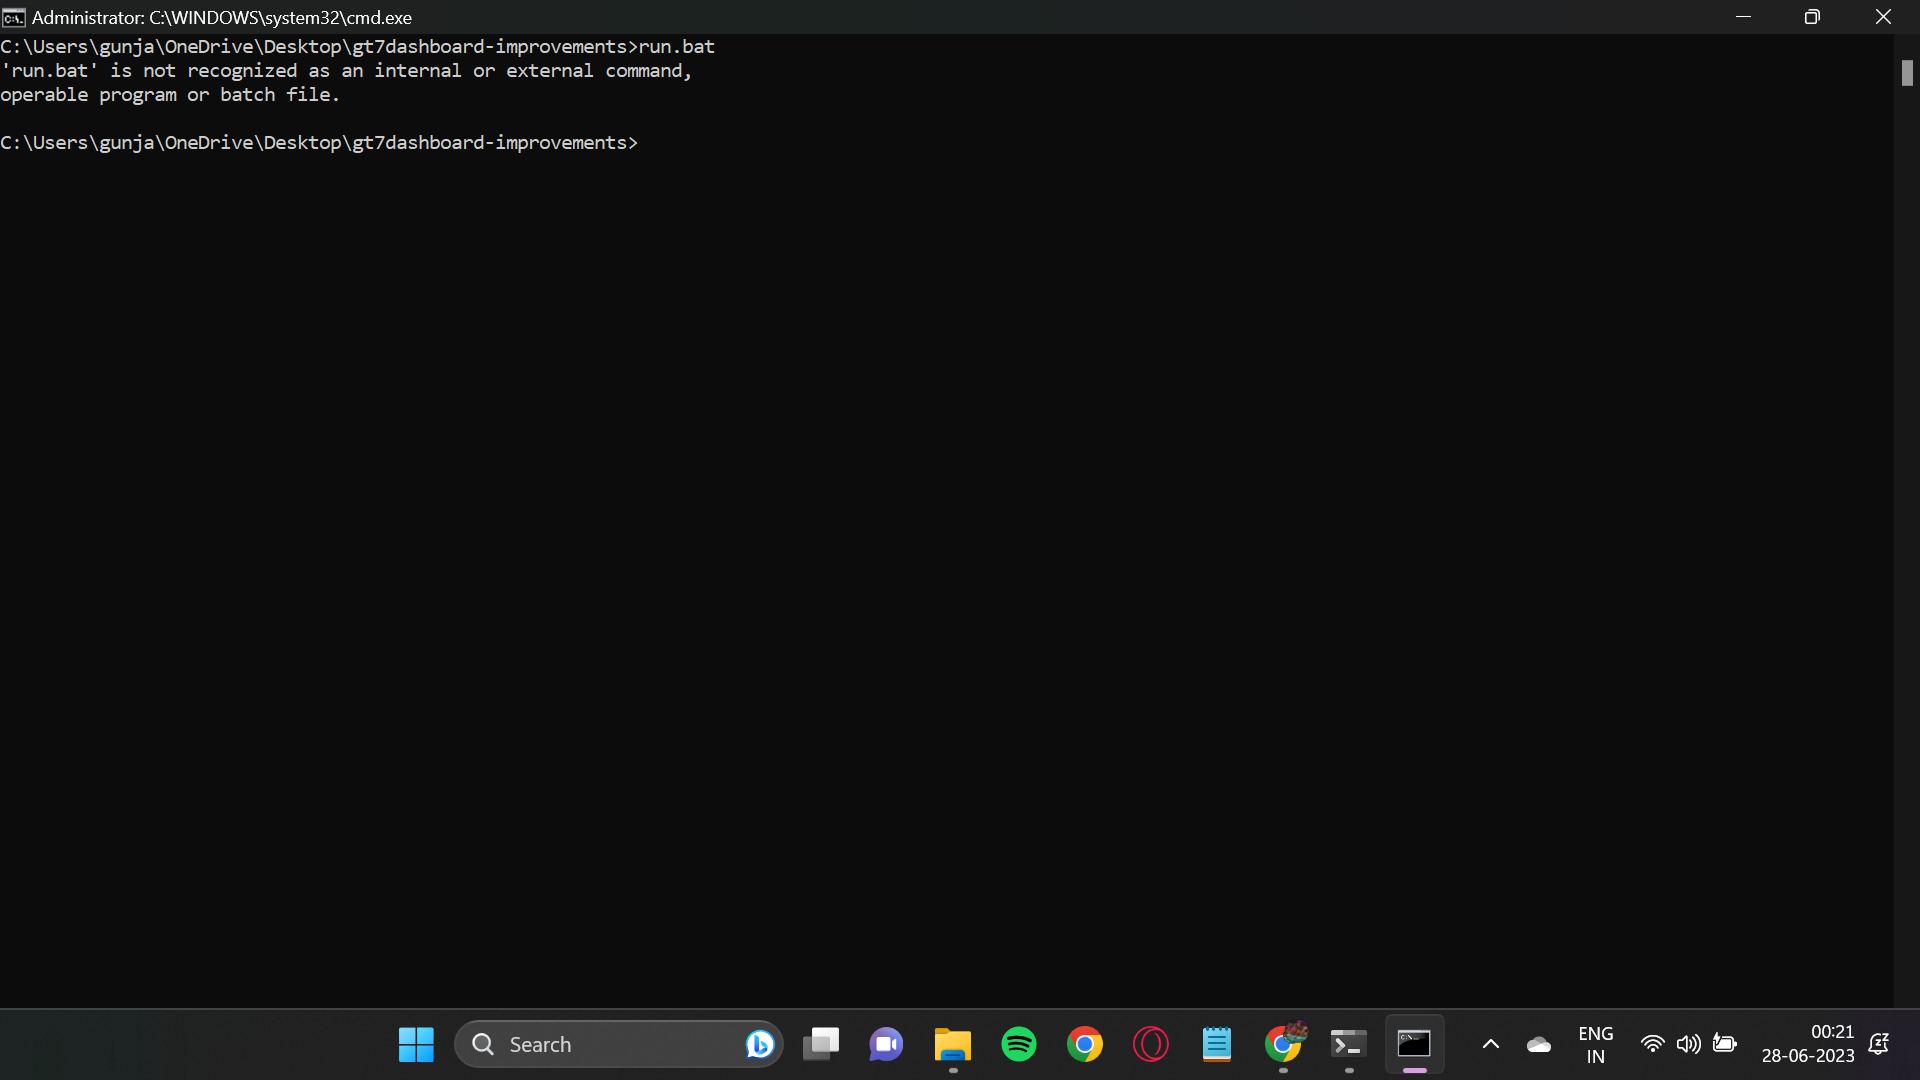Open the clock and notification center
This screenshot has height=1080, width=1920.
pos(1807,1043)
